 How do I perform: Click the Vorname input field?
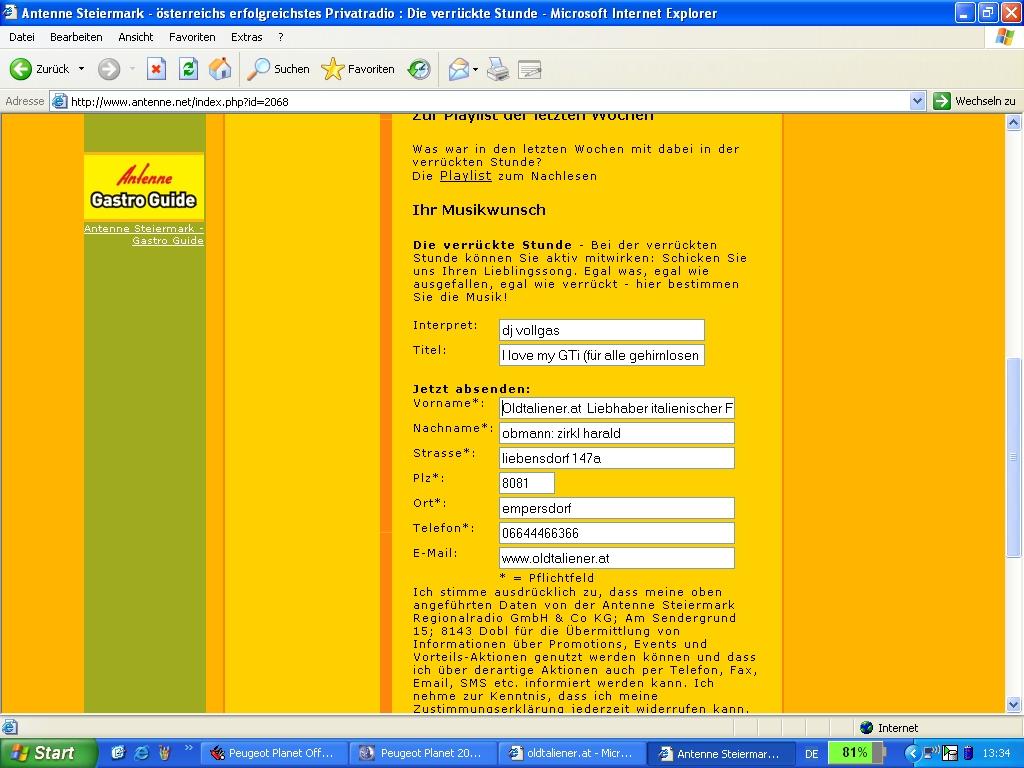[616, 408]
